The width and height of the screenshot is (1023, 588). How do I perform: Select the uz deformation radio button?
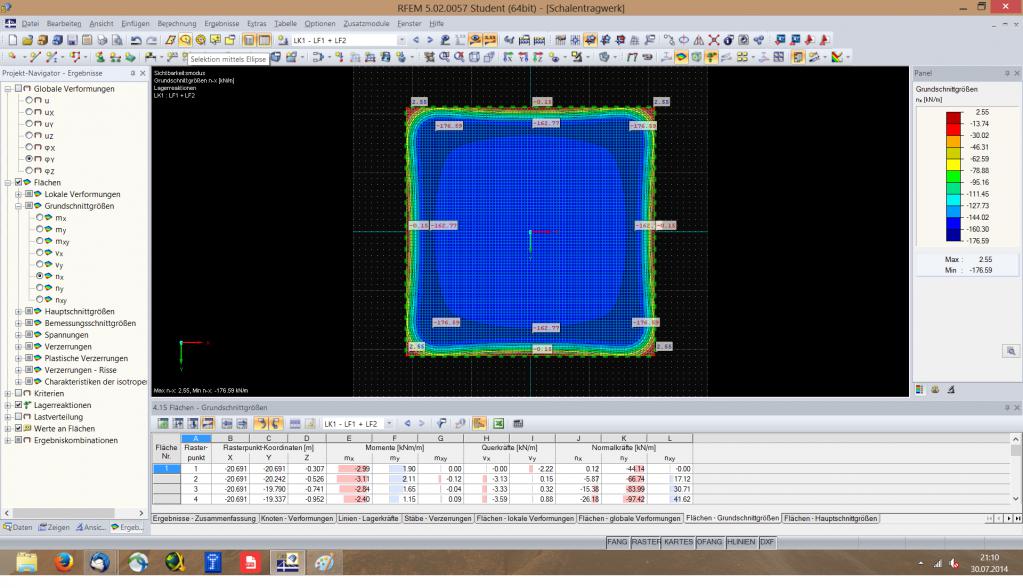[x=29, y=136]
